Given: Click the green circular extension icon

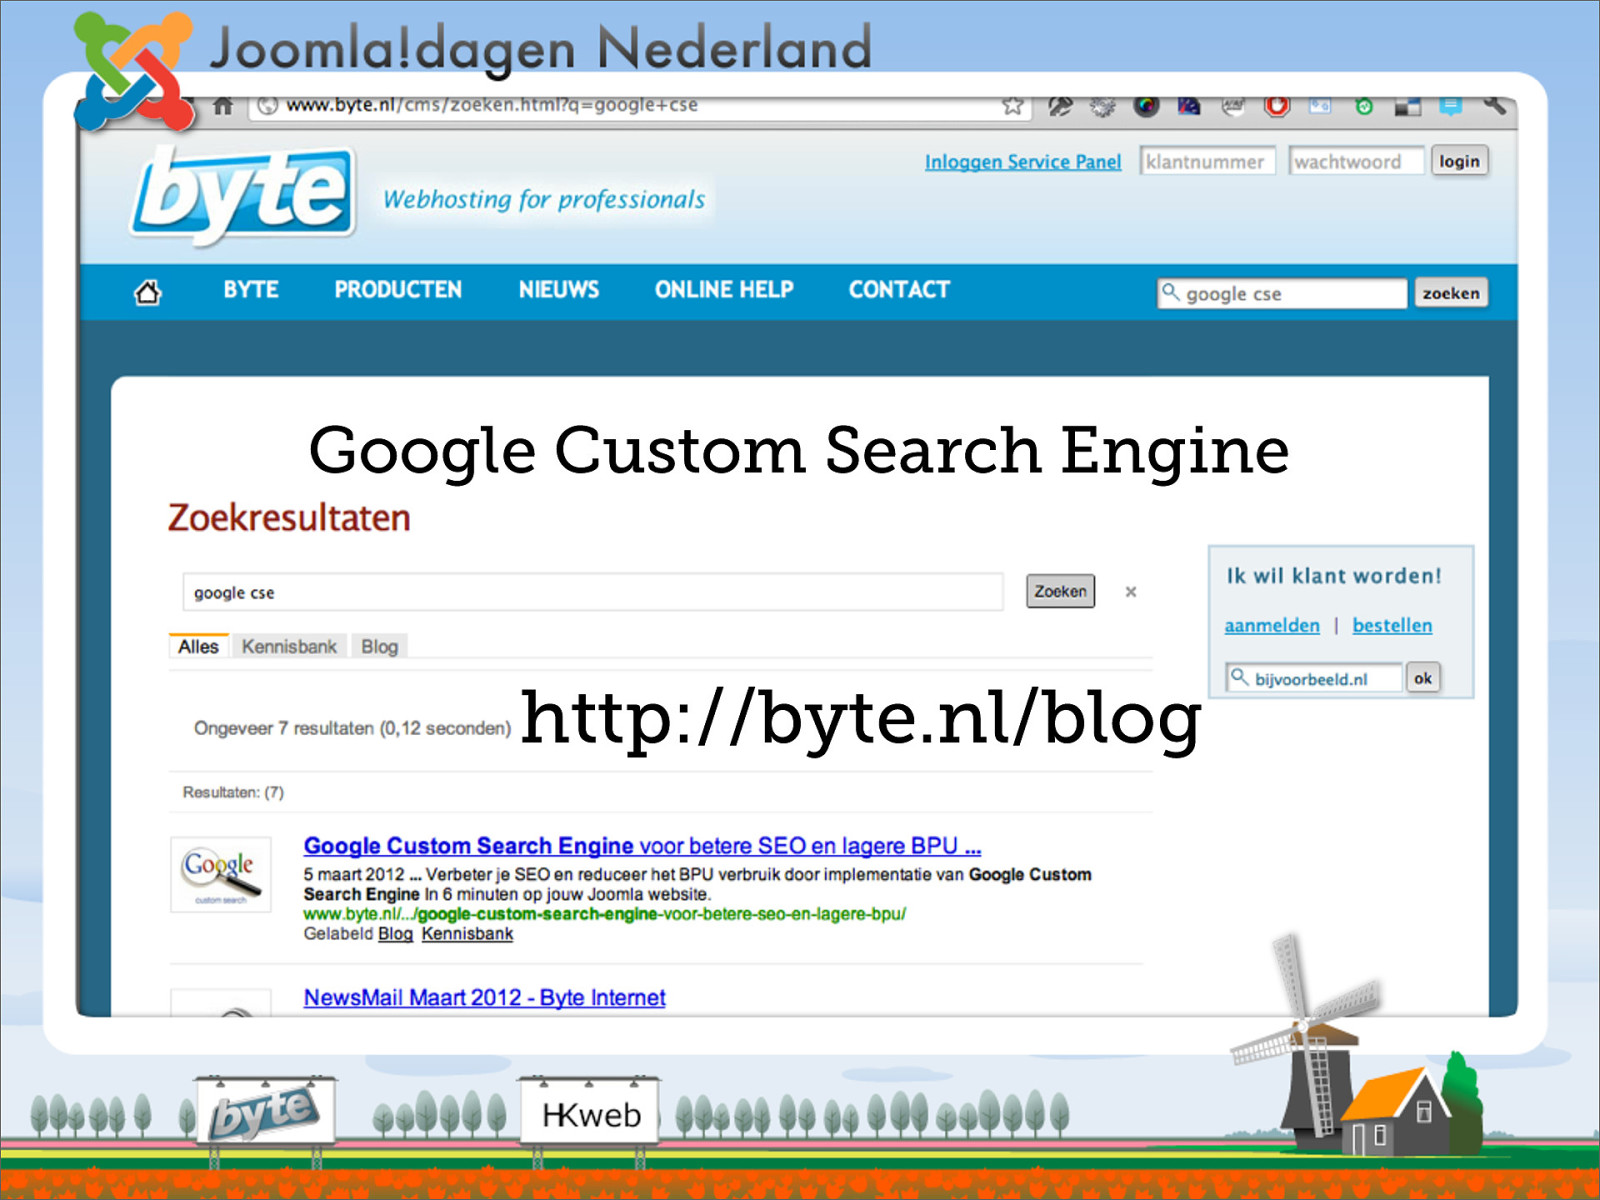Looking at the screenshot, I should pyautogui.click(x=1364, y=106).
